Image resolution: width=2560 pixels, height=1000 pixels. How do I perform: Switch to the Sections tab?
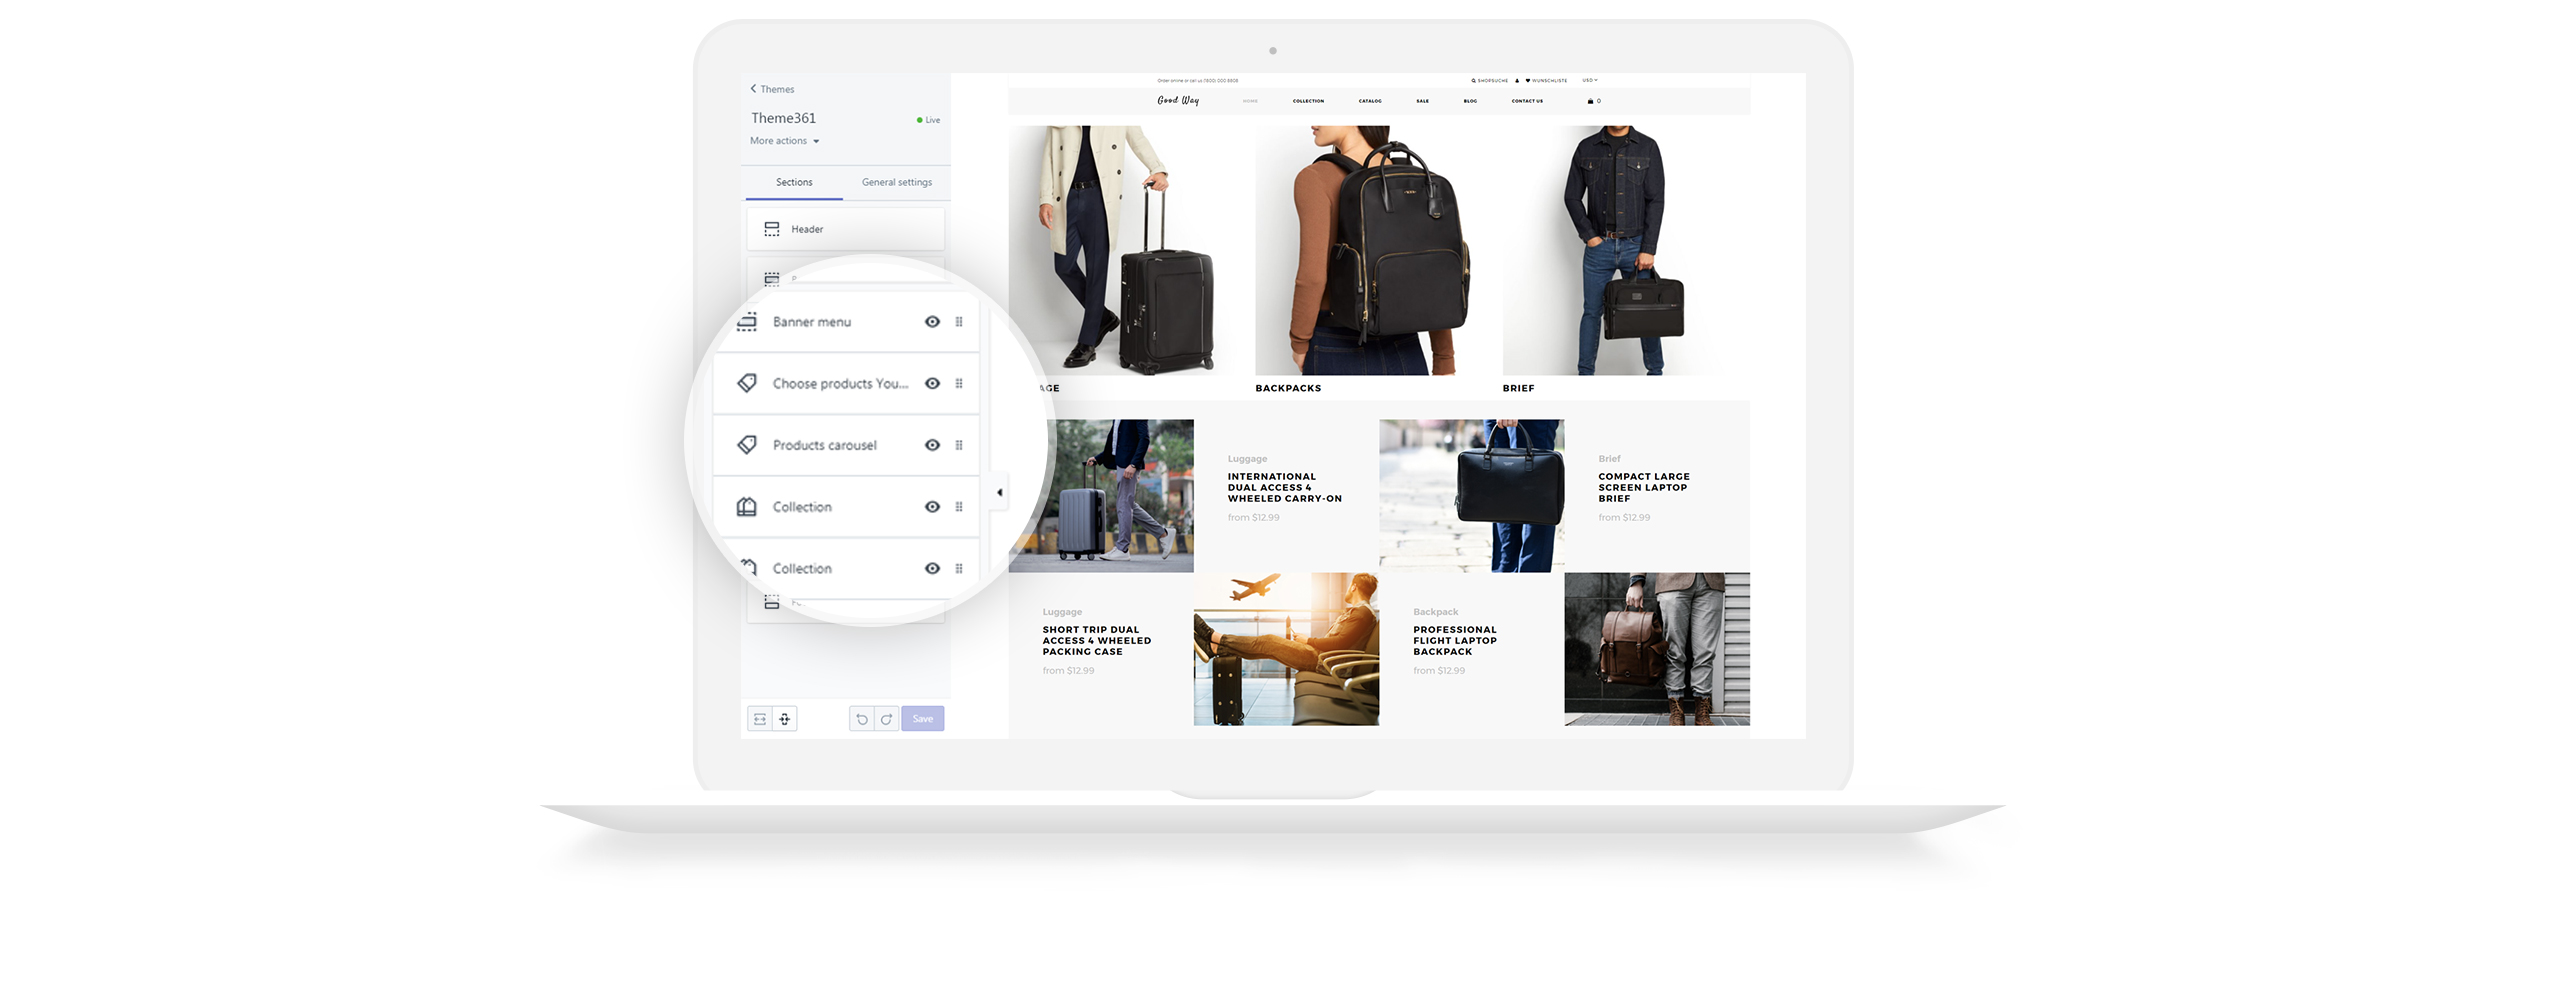[794, 182]
